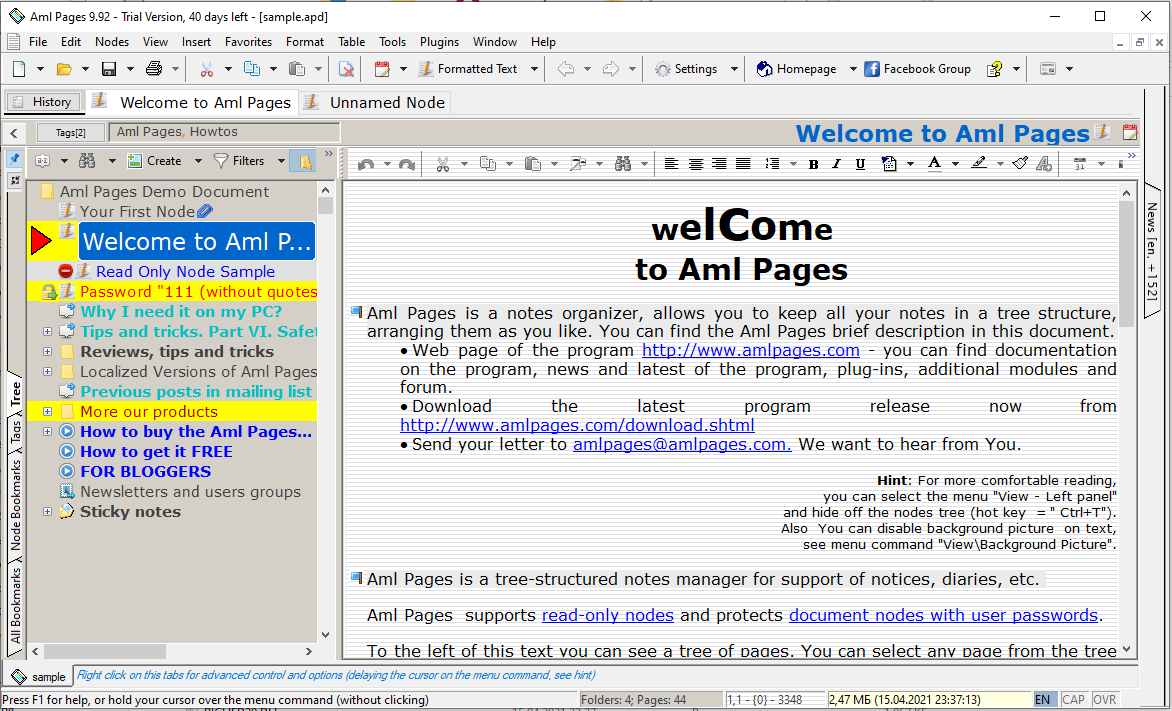Toggle underline formatting

pyautogui.click(x=860, y=164)
